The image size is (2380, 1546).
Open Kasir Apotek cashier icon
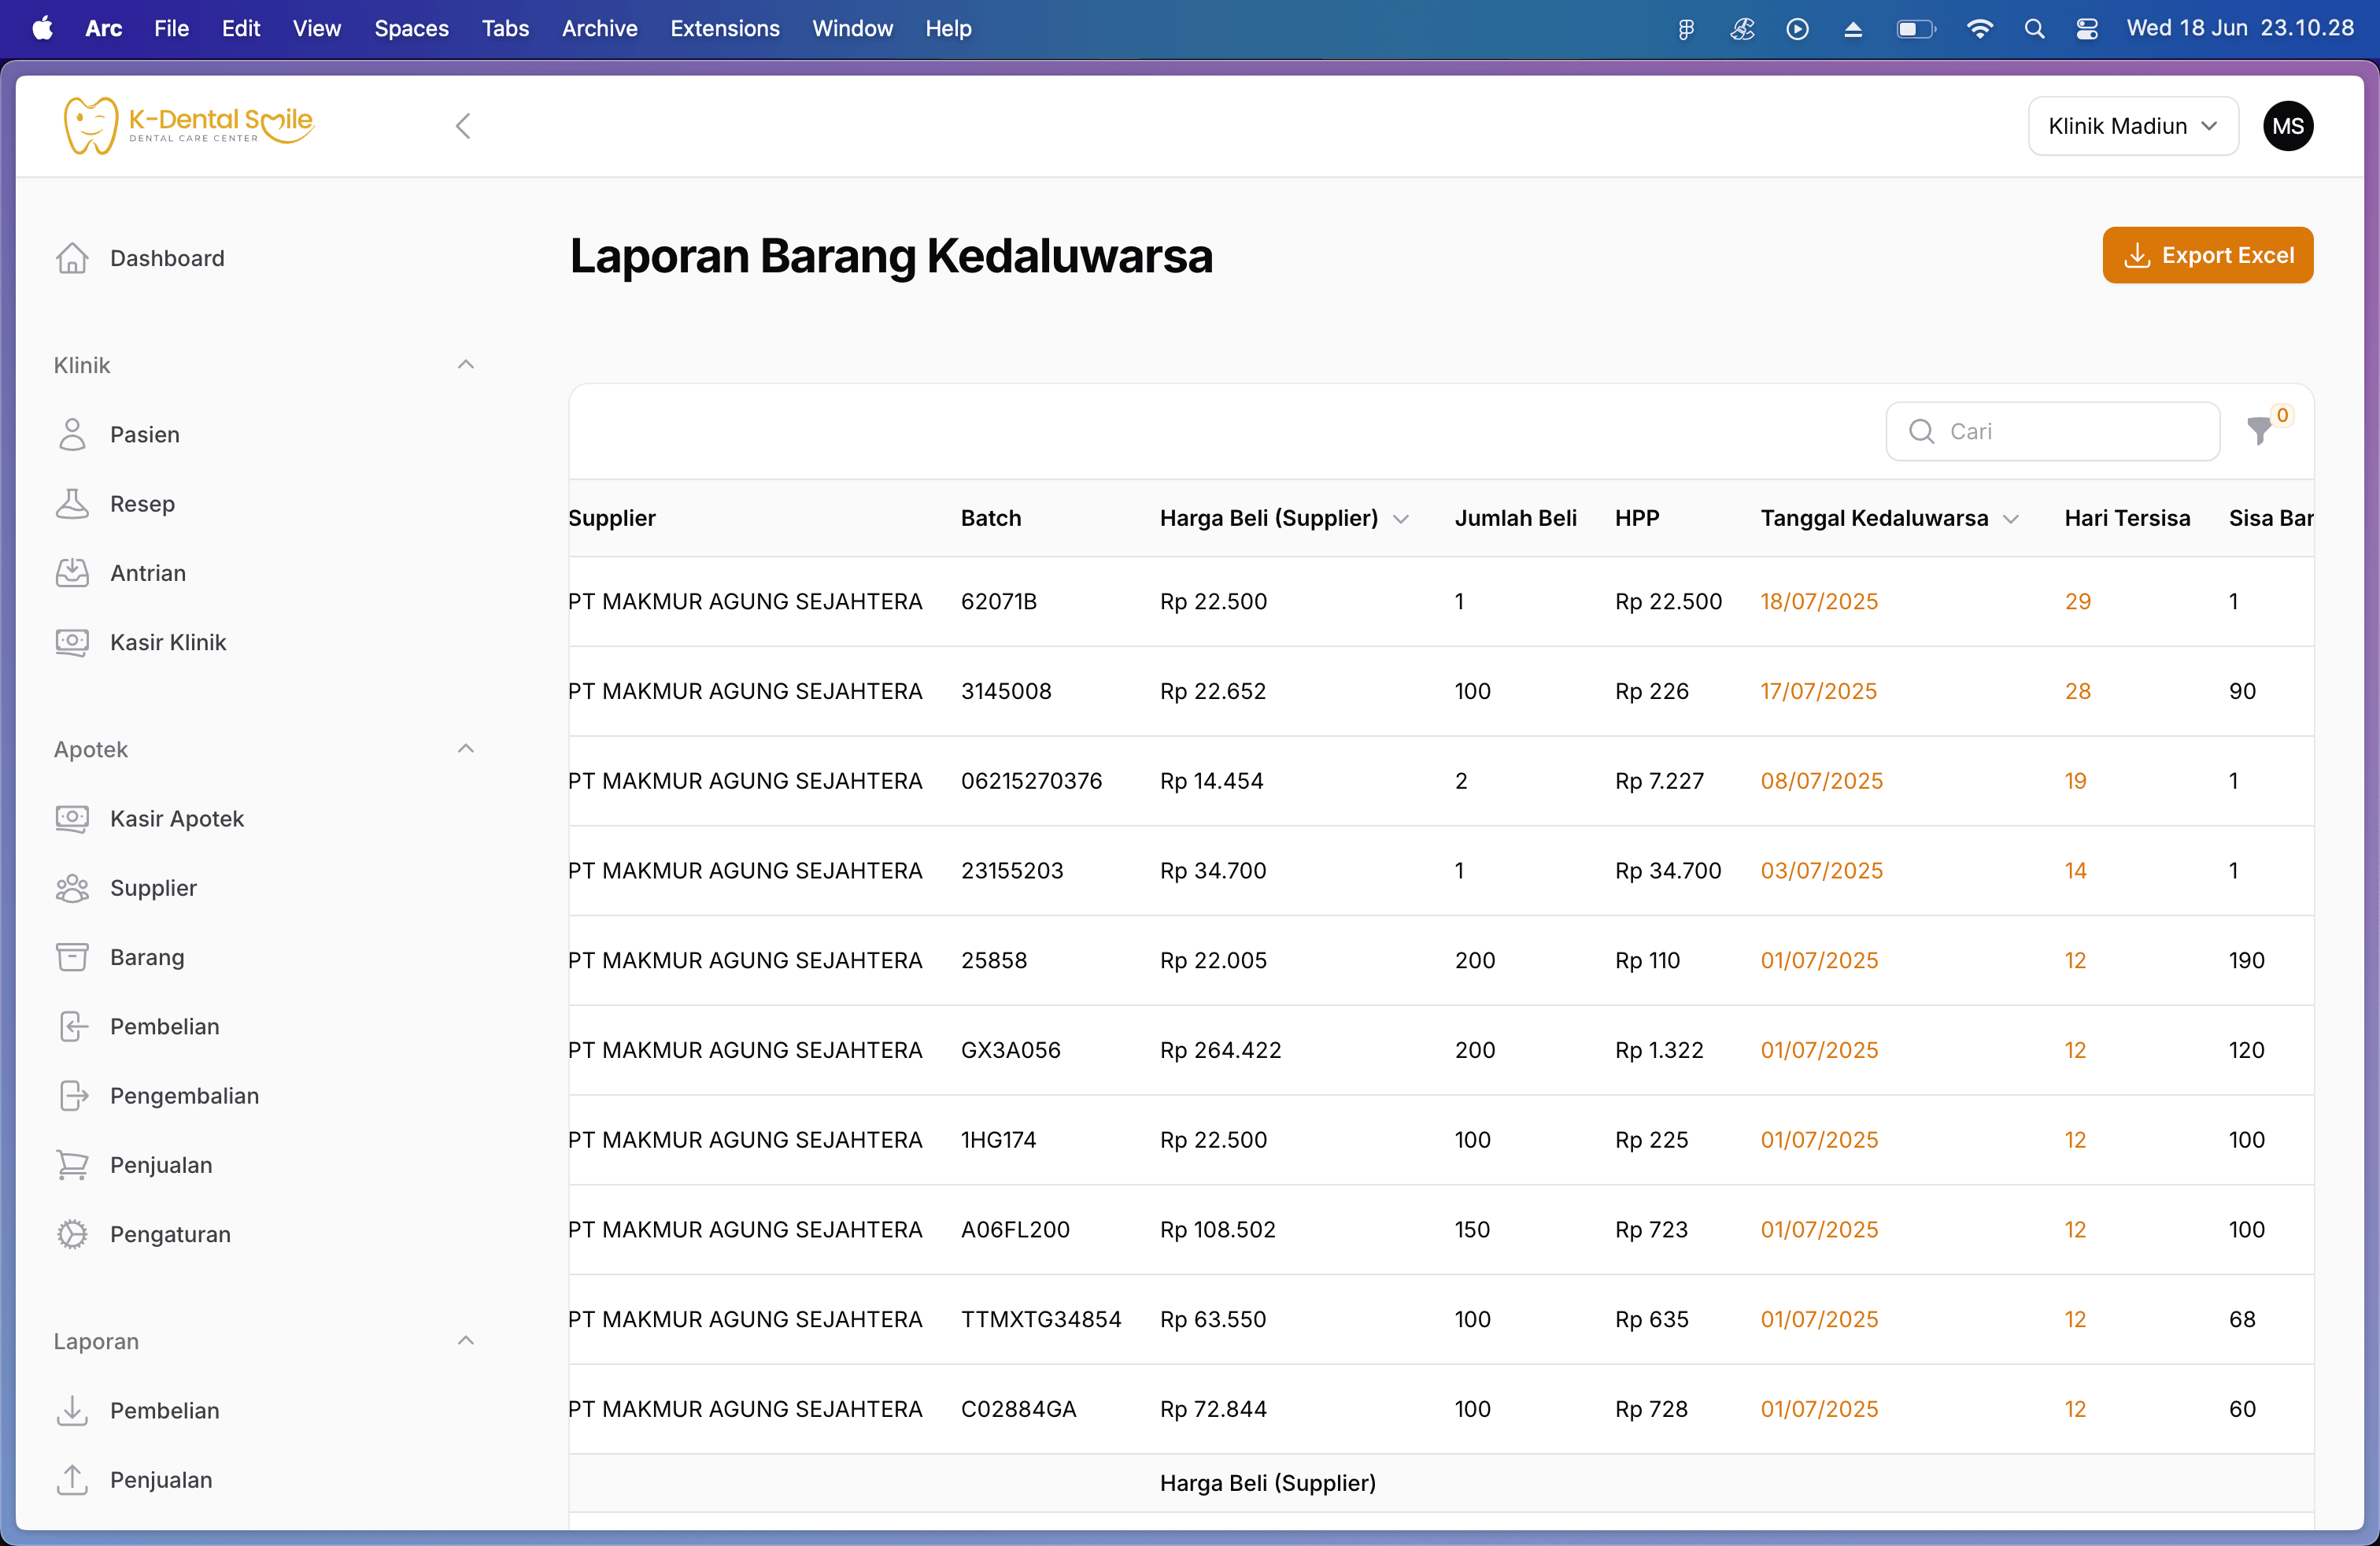pos(72,819)
